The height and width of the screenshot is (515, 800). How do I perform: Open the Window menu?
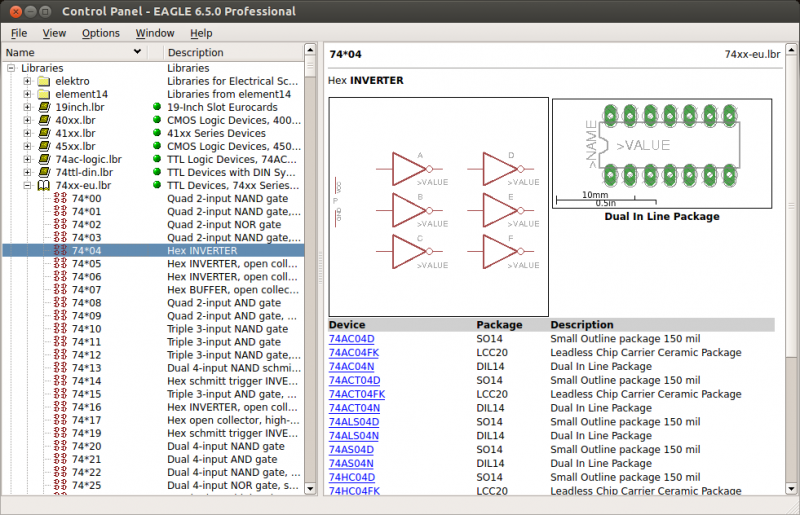point(155,33)
